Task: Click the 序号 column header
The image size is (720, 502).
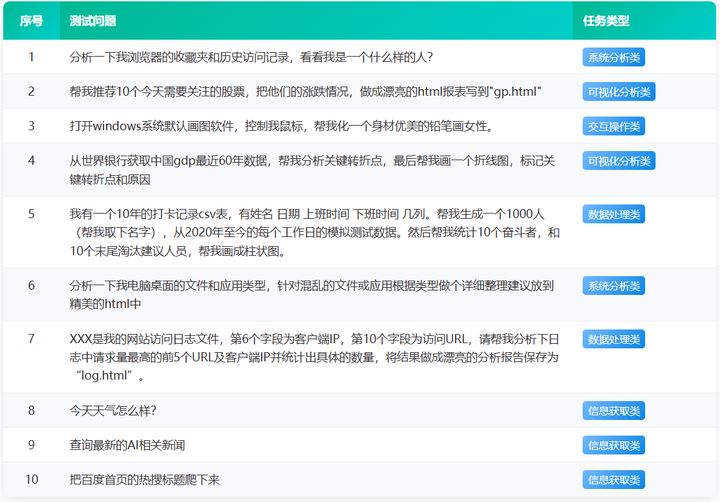Action: click(31, 21)
